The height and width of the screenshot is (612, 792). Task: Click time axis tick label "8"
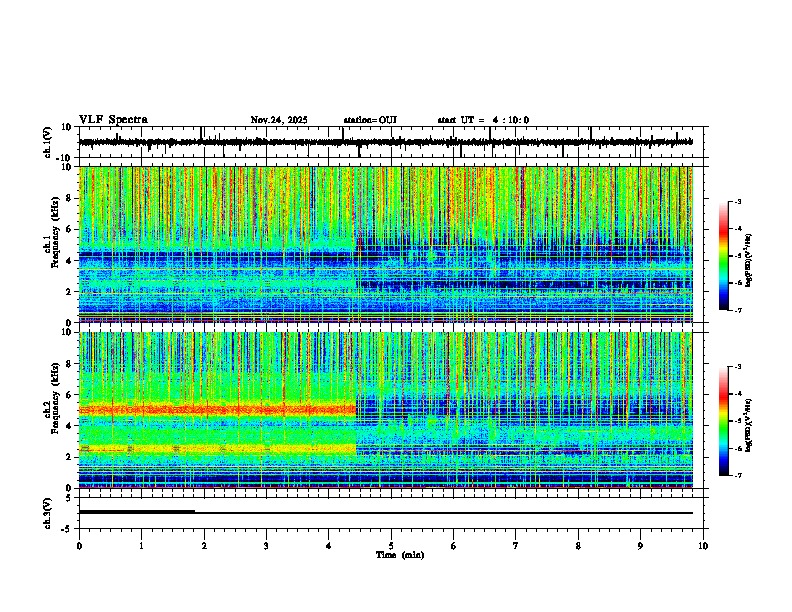click(578, 546)
